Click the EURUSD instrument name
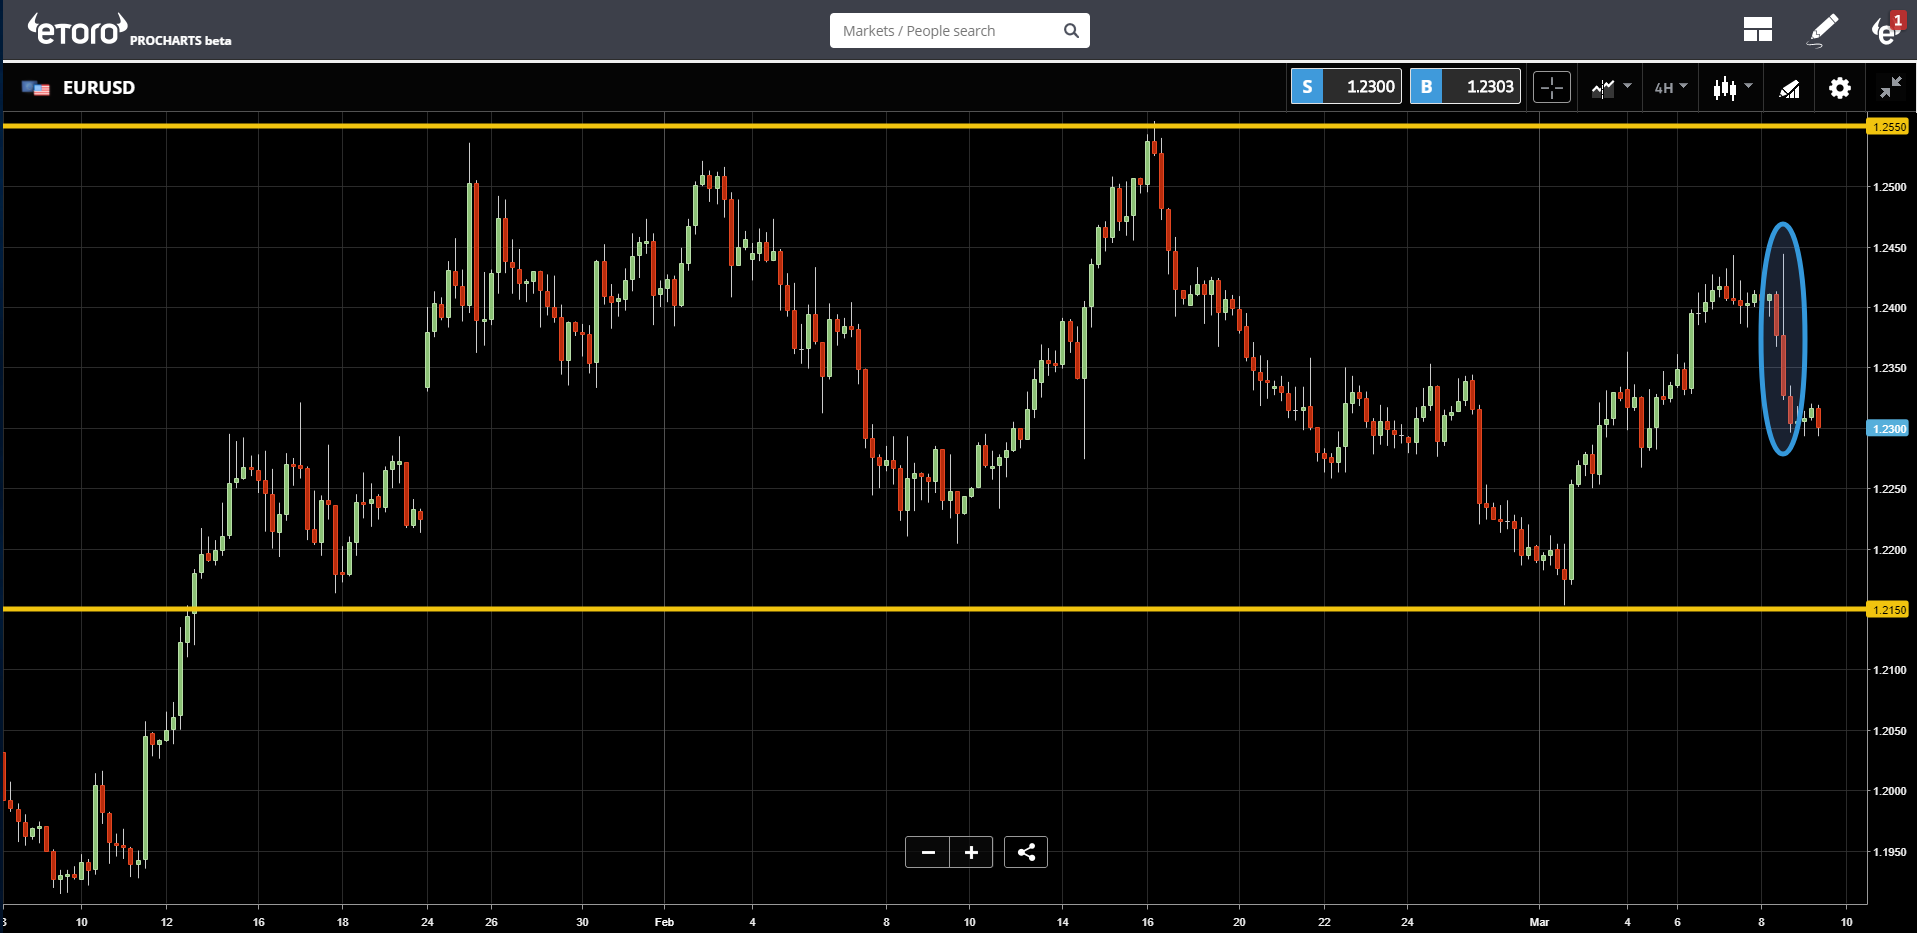This screenshot has width=1917, height=933. [x=99, y=88]
